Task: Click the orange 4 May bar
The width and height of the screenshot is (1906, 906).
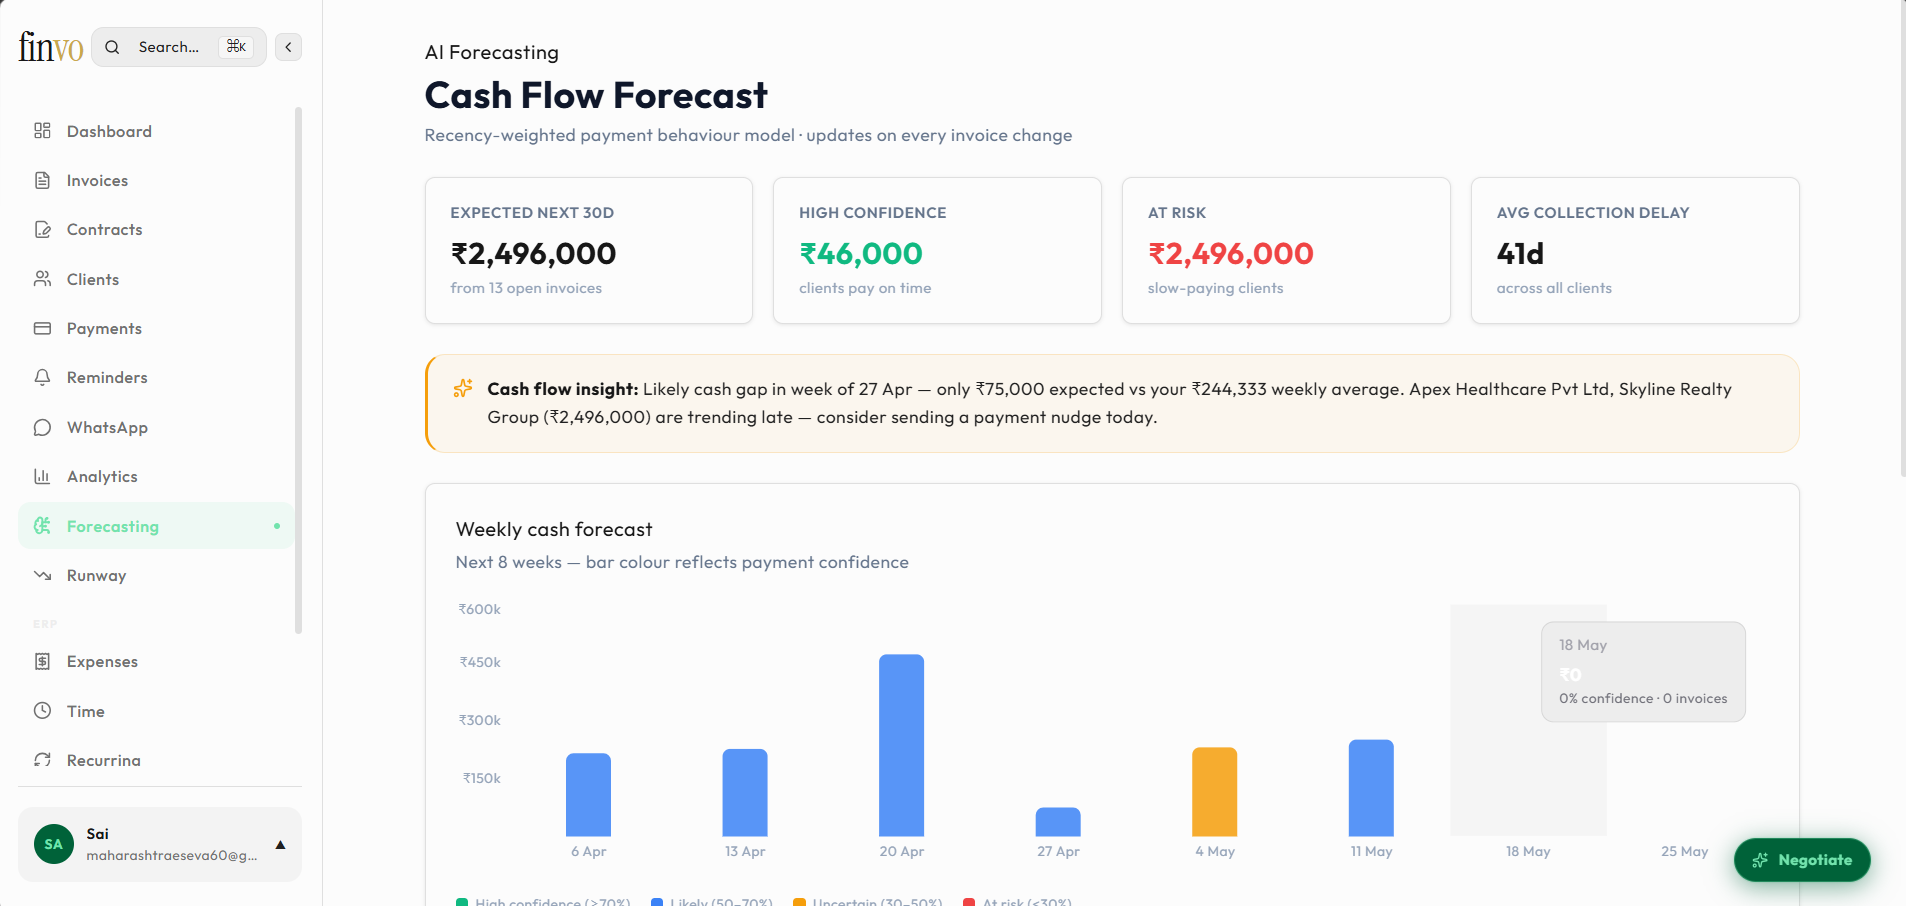Action: (1214, 791)
